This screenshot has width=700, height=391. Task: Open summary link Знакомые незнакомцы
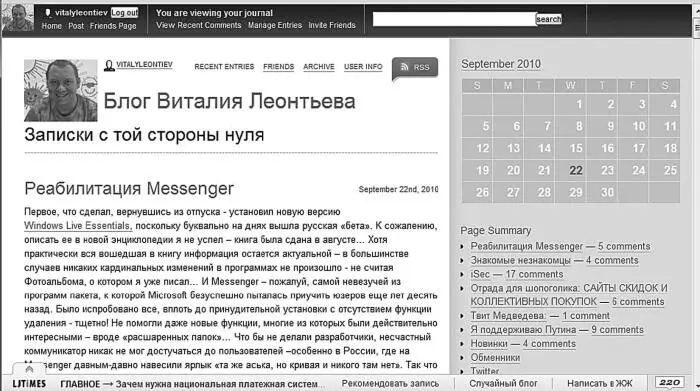pyautogui.click(x=521, y=260)
